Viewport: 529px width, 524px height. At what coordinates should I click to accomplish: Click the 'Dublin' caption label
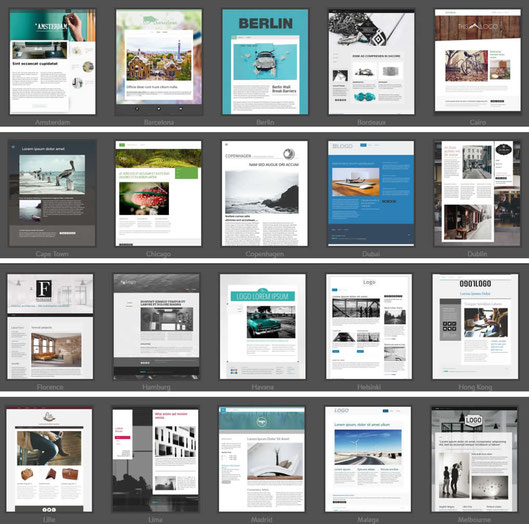pyautogui.click(x=477, y=254)
